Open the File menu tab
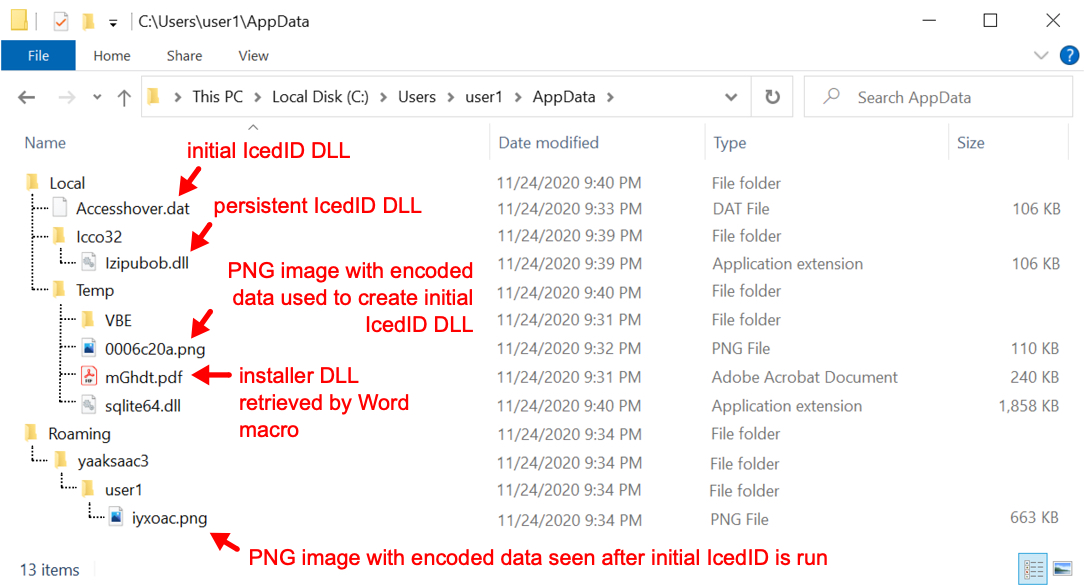The image size is (1085, 586). [x=38, y=55]
